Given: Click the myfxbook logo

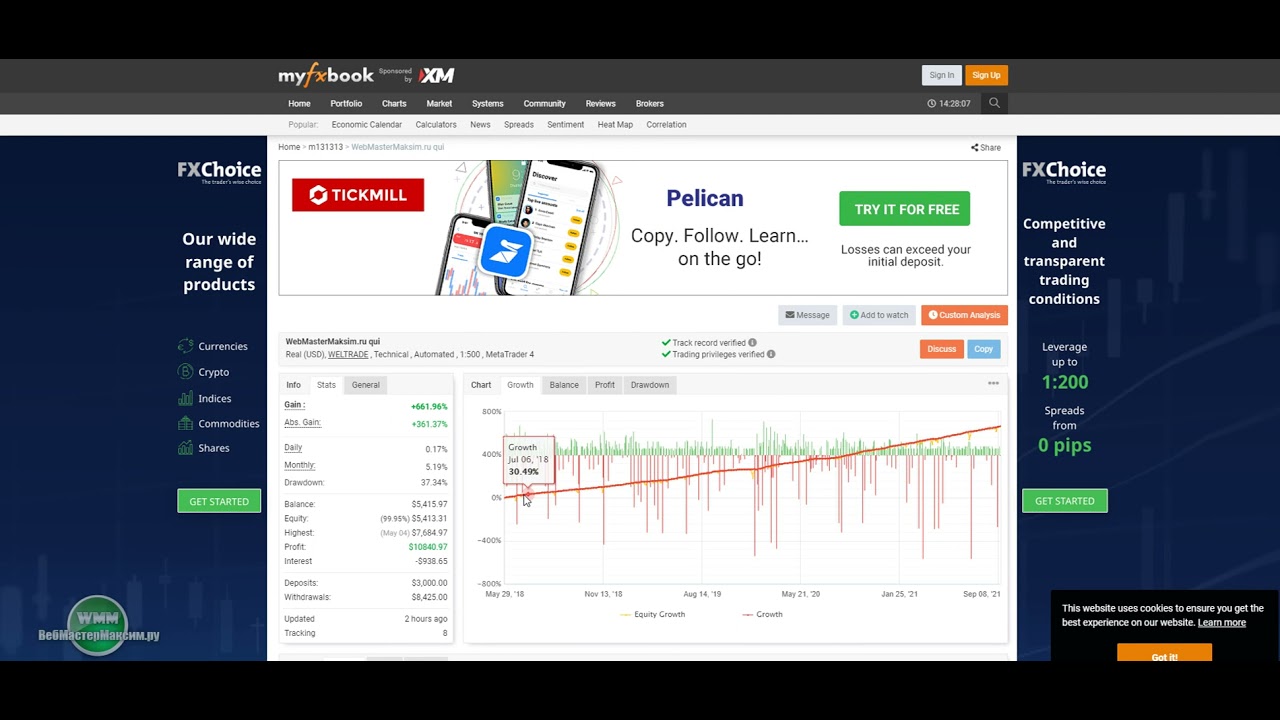Looking at the screenshot, I should click(326, 75).
